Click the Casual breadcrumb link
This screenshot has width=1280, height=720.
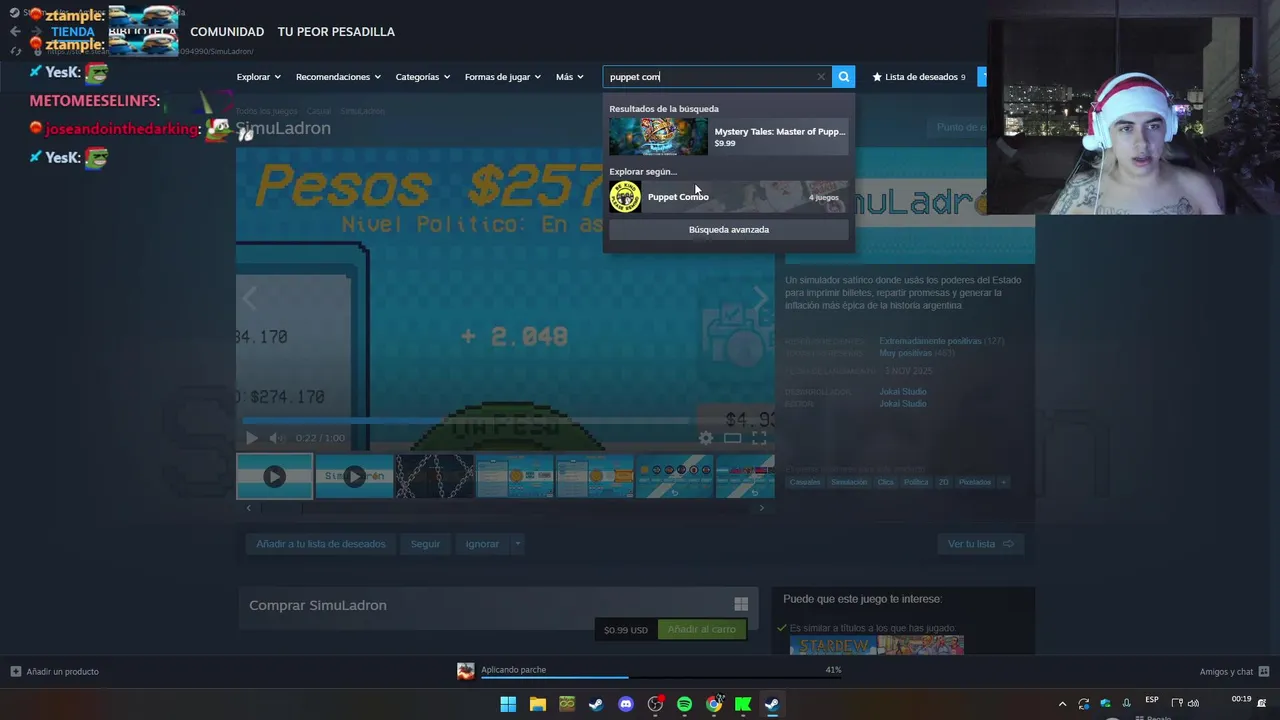319,111
